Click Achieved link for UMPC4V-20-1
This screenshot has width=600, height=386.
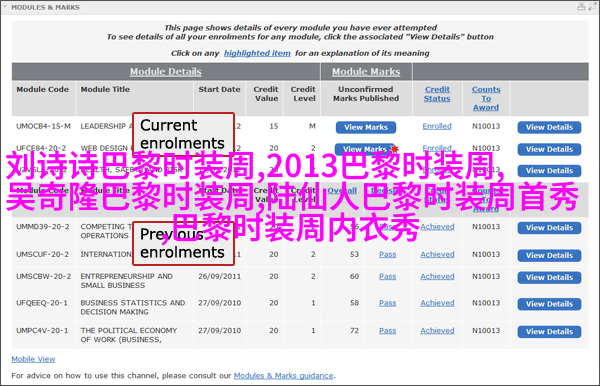pos(437,331)
